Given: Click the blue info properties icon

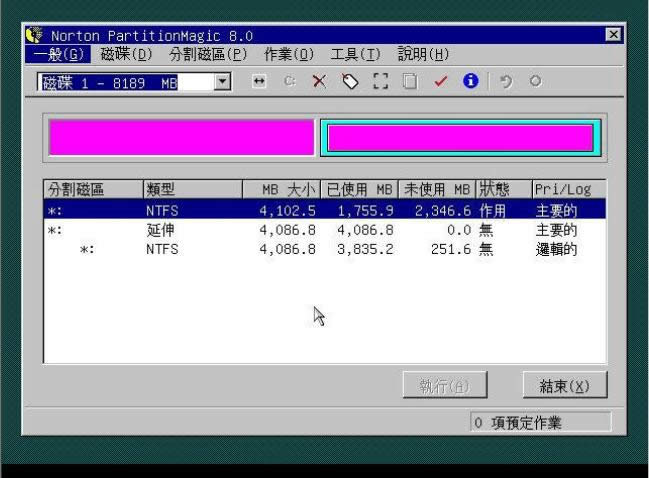Looking at the screenshot, I should [x=470, y=82].
